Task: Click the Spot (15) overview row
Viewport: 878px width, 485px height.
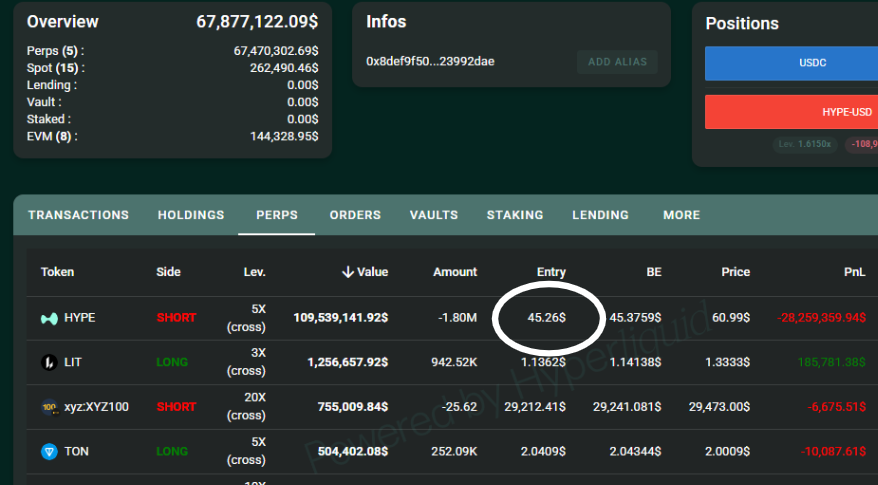Action: (172, 68)
